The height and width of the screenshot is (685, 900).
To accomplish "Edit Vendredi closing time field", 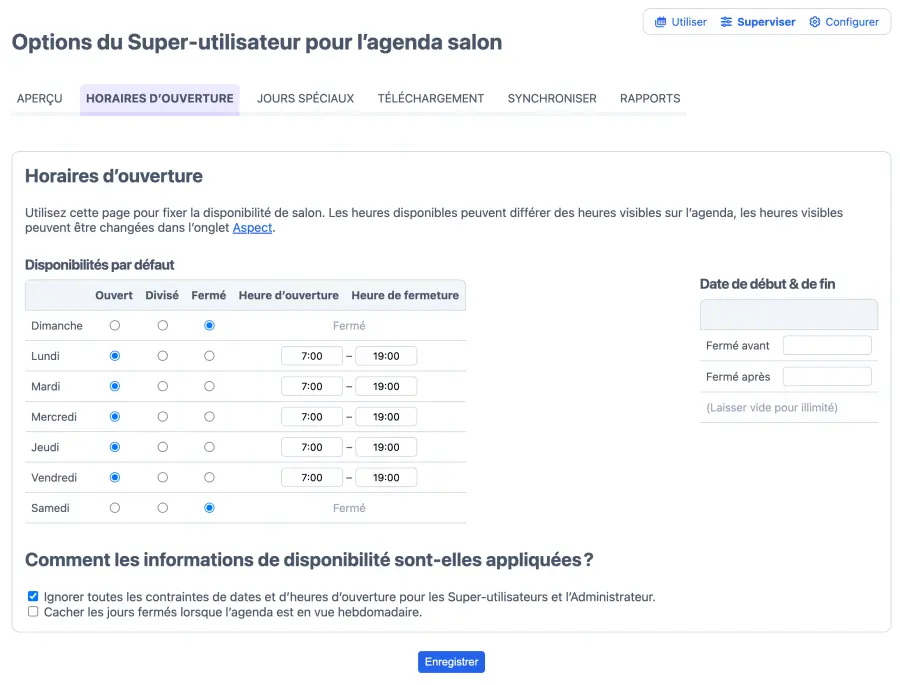I will coord(386,478).
